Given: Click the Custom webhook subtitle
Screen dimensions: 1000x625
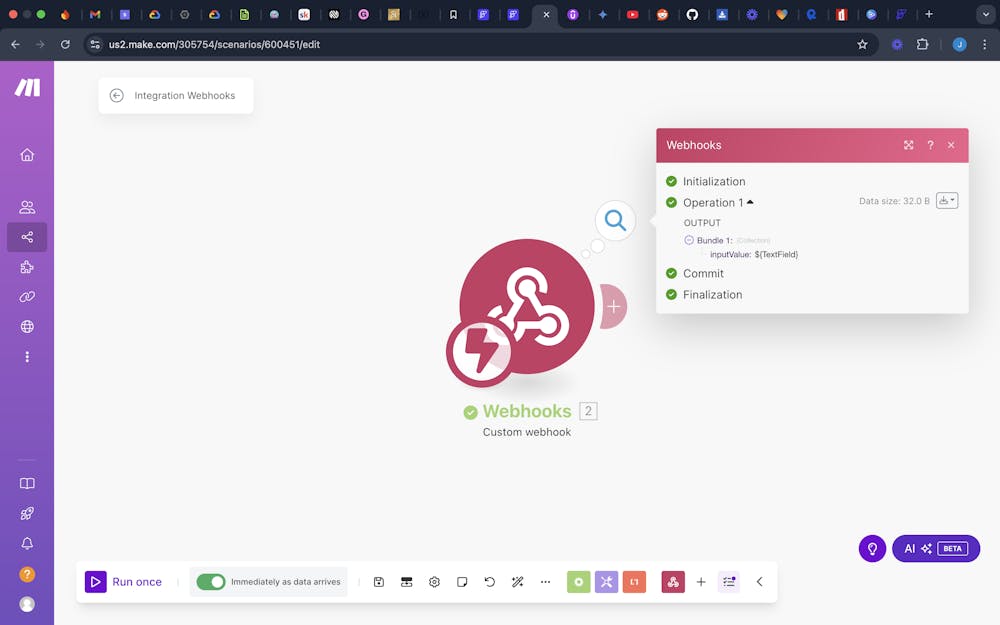Looking at the screenshot, I should coord(527,432).
